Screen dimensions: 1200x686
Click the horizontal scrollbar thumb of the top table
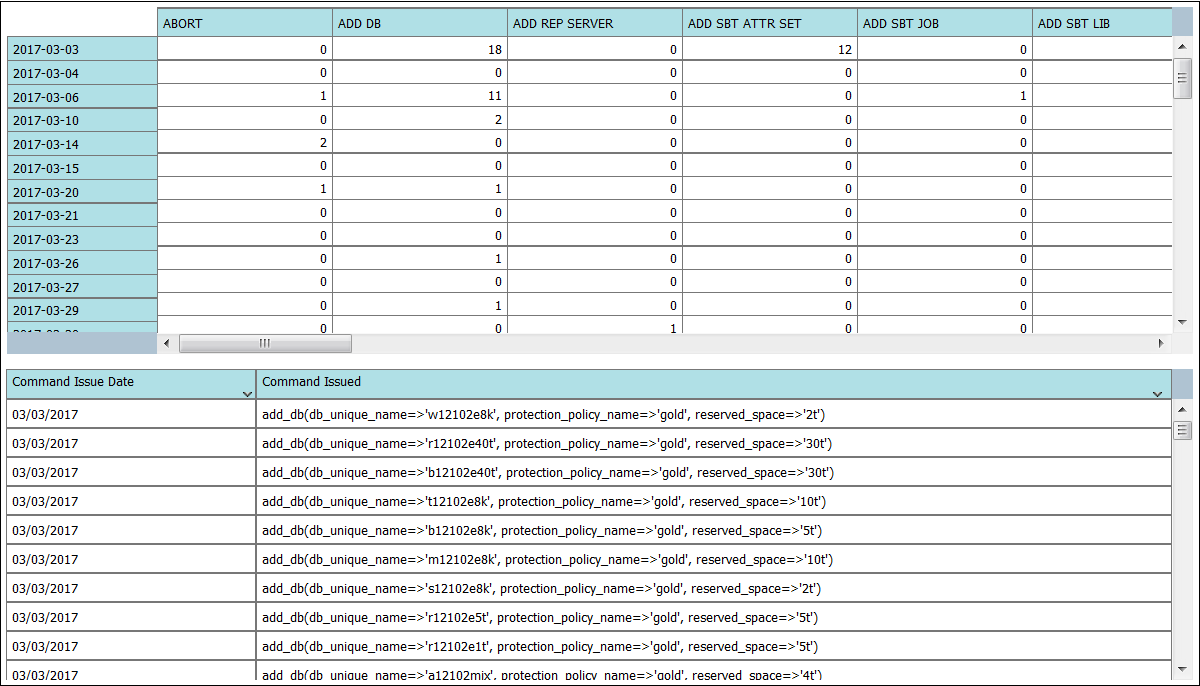[265, 343]
